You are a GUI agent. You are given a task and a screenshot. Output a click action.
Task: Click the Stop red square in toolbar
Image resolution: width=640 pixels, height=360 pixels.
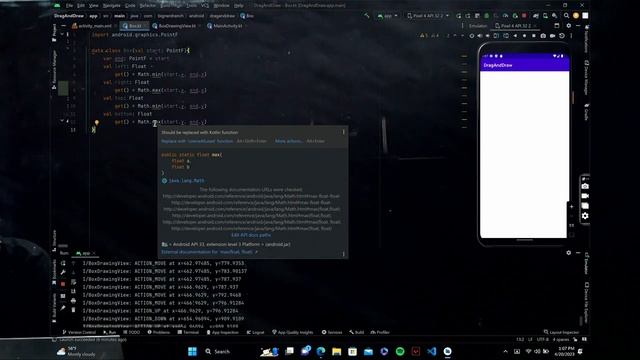[524, 16]
